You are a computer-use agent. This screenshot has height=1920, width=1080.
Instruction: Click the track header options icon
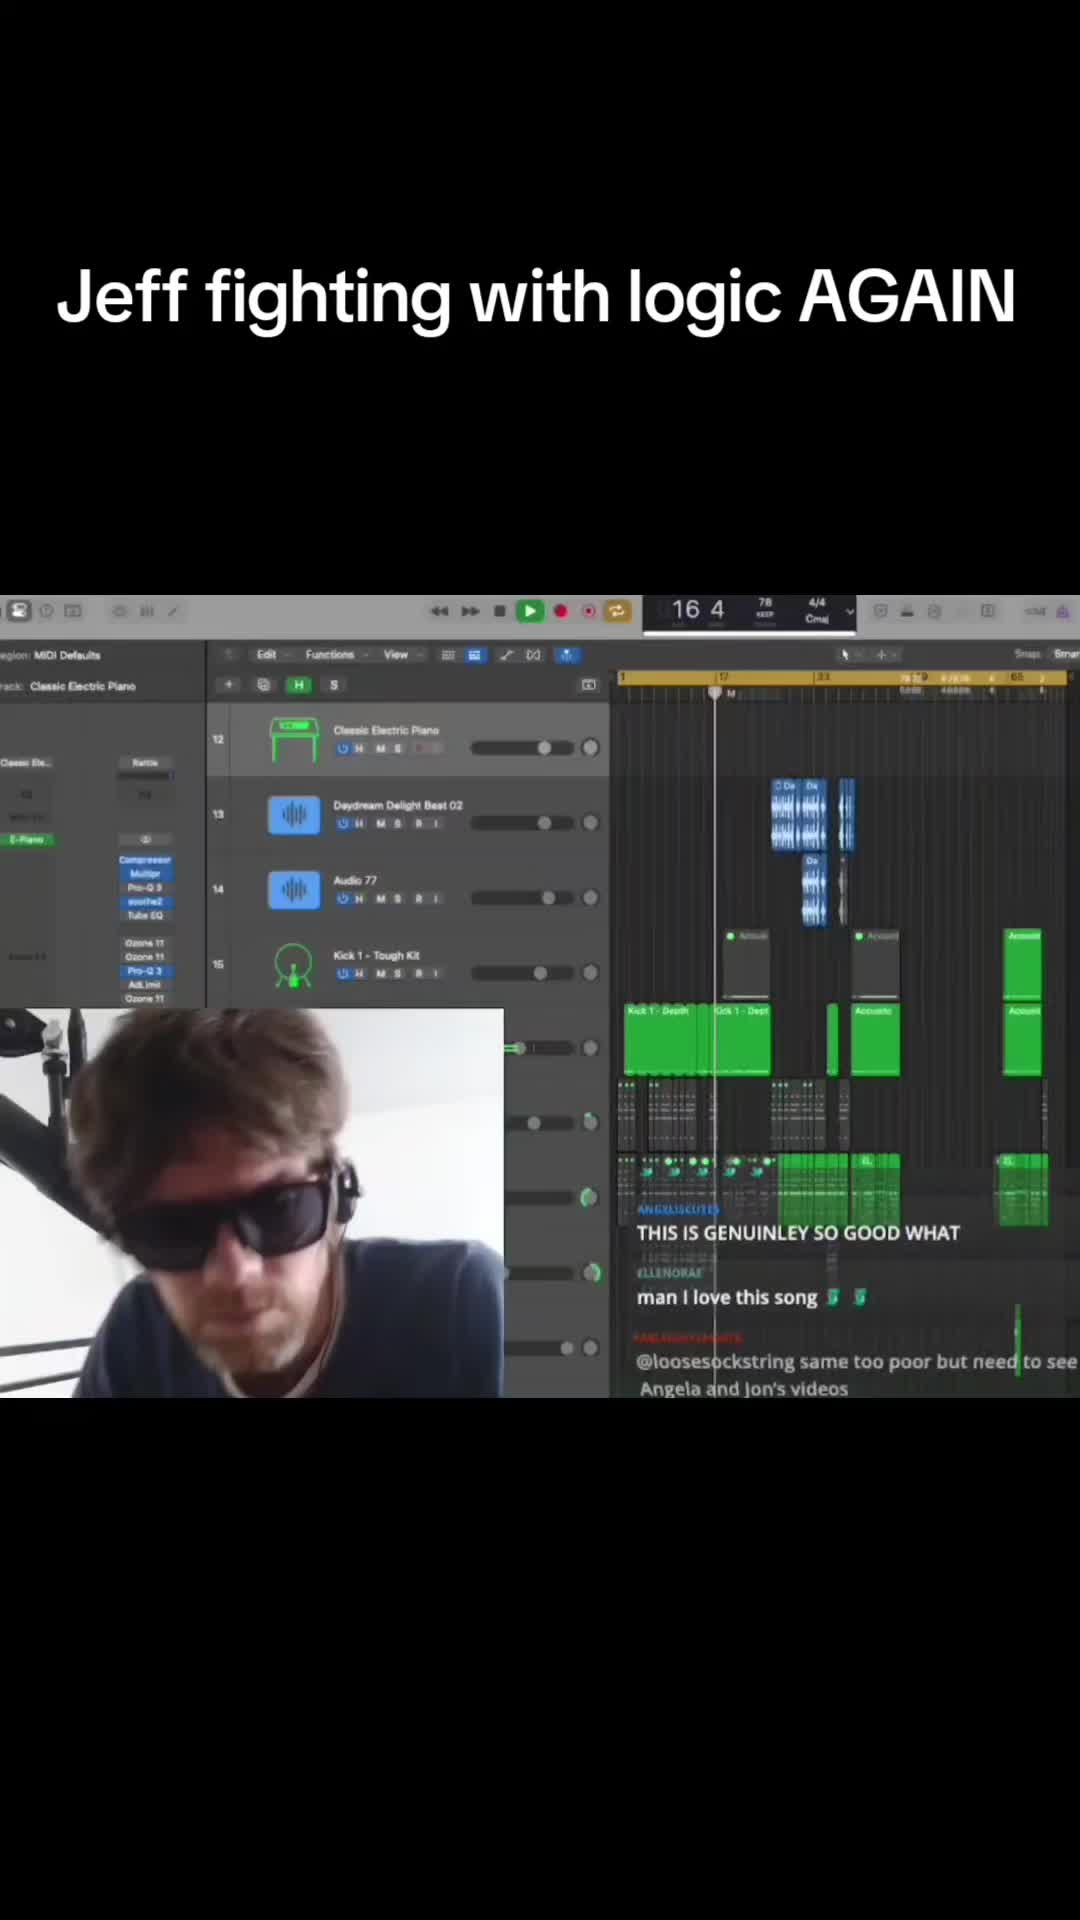click(588, 685)
